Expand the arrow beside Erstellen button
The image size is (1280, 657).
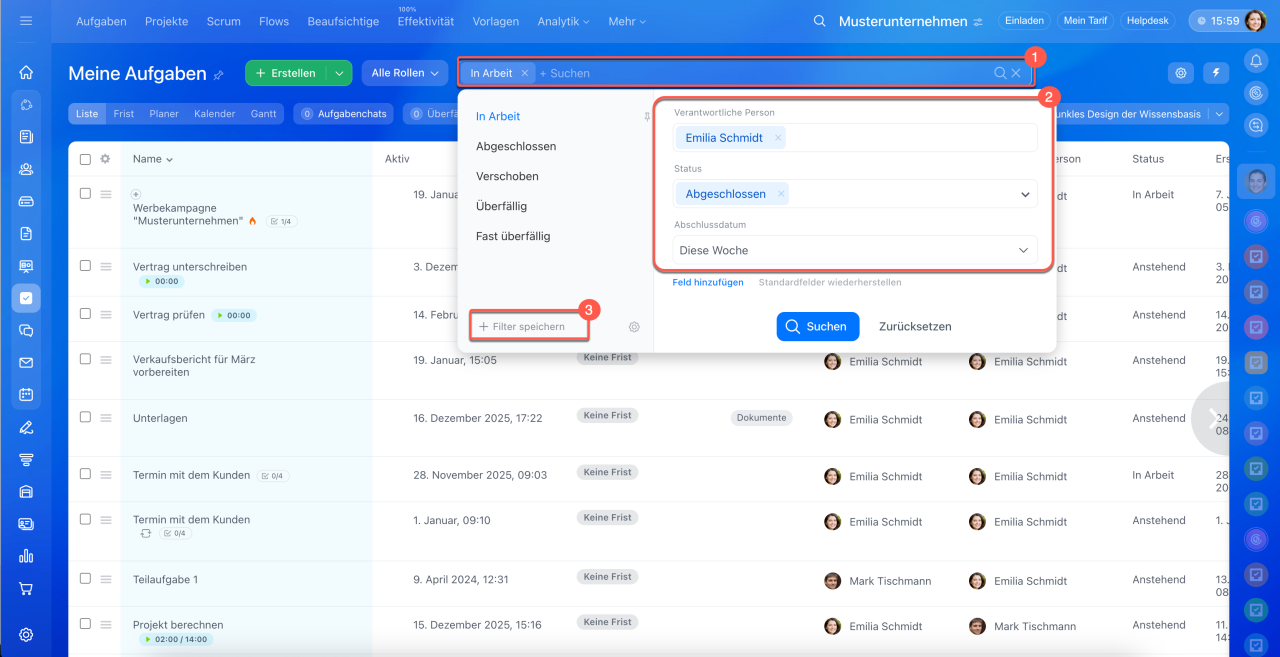tap(339, 73)
